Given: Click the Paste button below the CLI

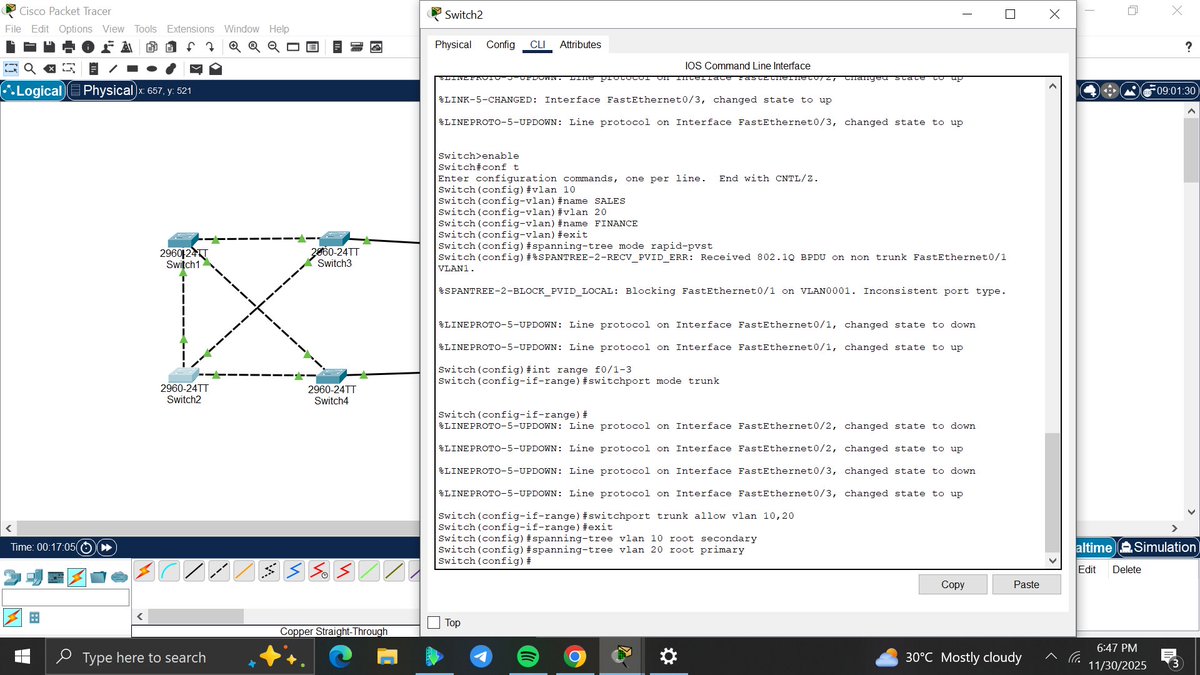Looking at the screenshot, I should [1026, 584].
